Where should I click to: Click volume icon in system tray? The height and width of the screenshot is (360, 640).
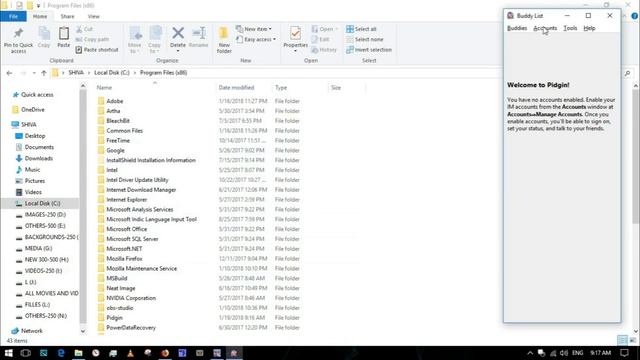coord(564,353)
